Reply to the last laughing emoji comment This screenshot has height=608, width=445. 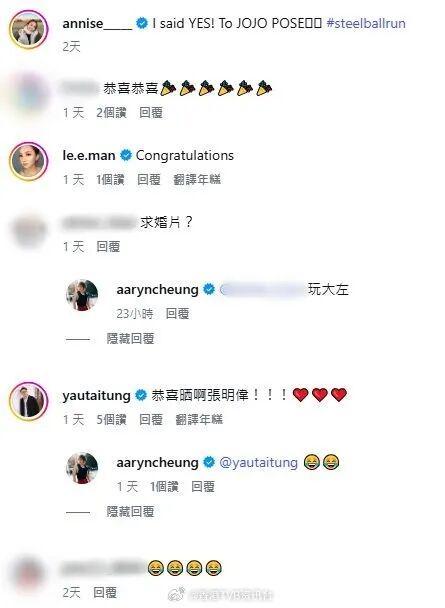tap(105, 592)
